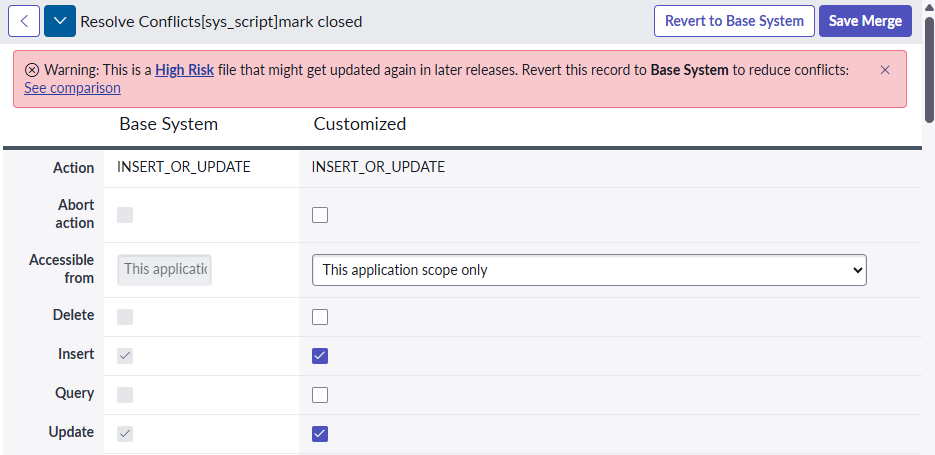Image resolution: width=935 pixels, height=455 pixels.
Task: Click Base System Update checkbox
Action: (125, 434)
